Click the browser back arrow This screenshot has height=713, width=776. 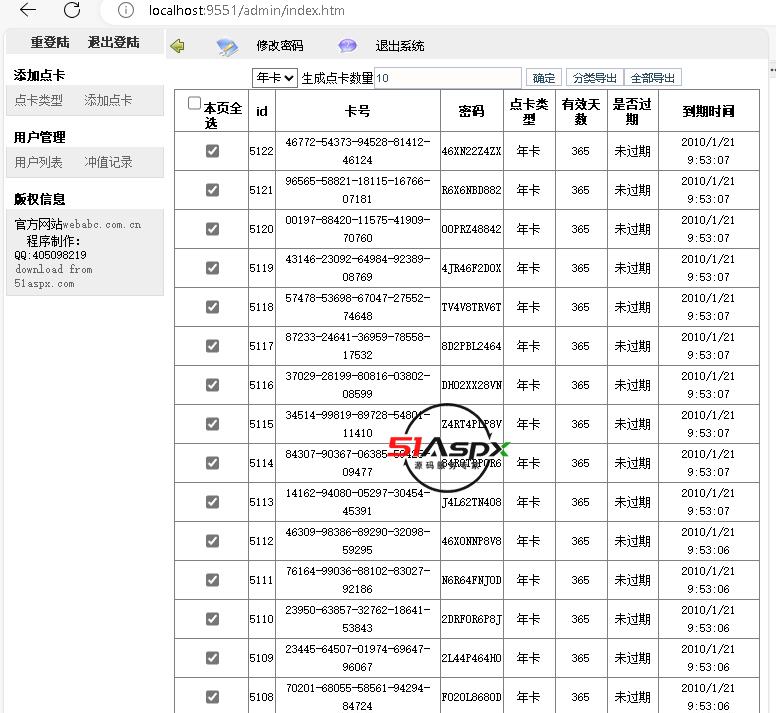click(x=28, y=10)
